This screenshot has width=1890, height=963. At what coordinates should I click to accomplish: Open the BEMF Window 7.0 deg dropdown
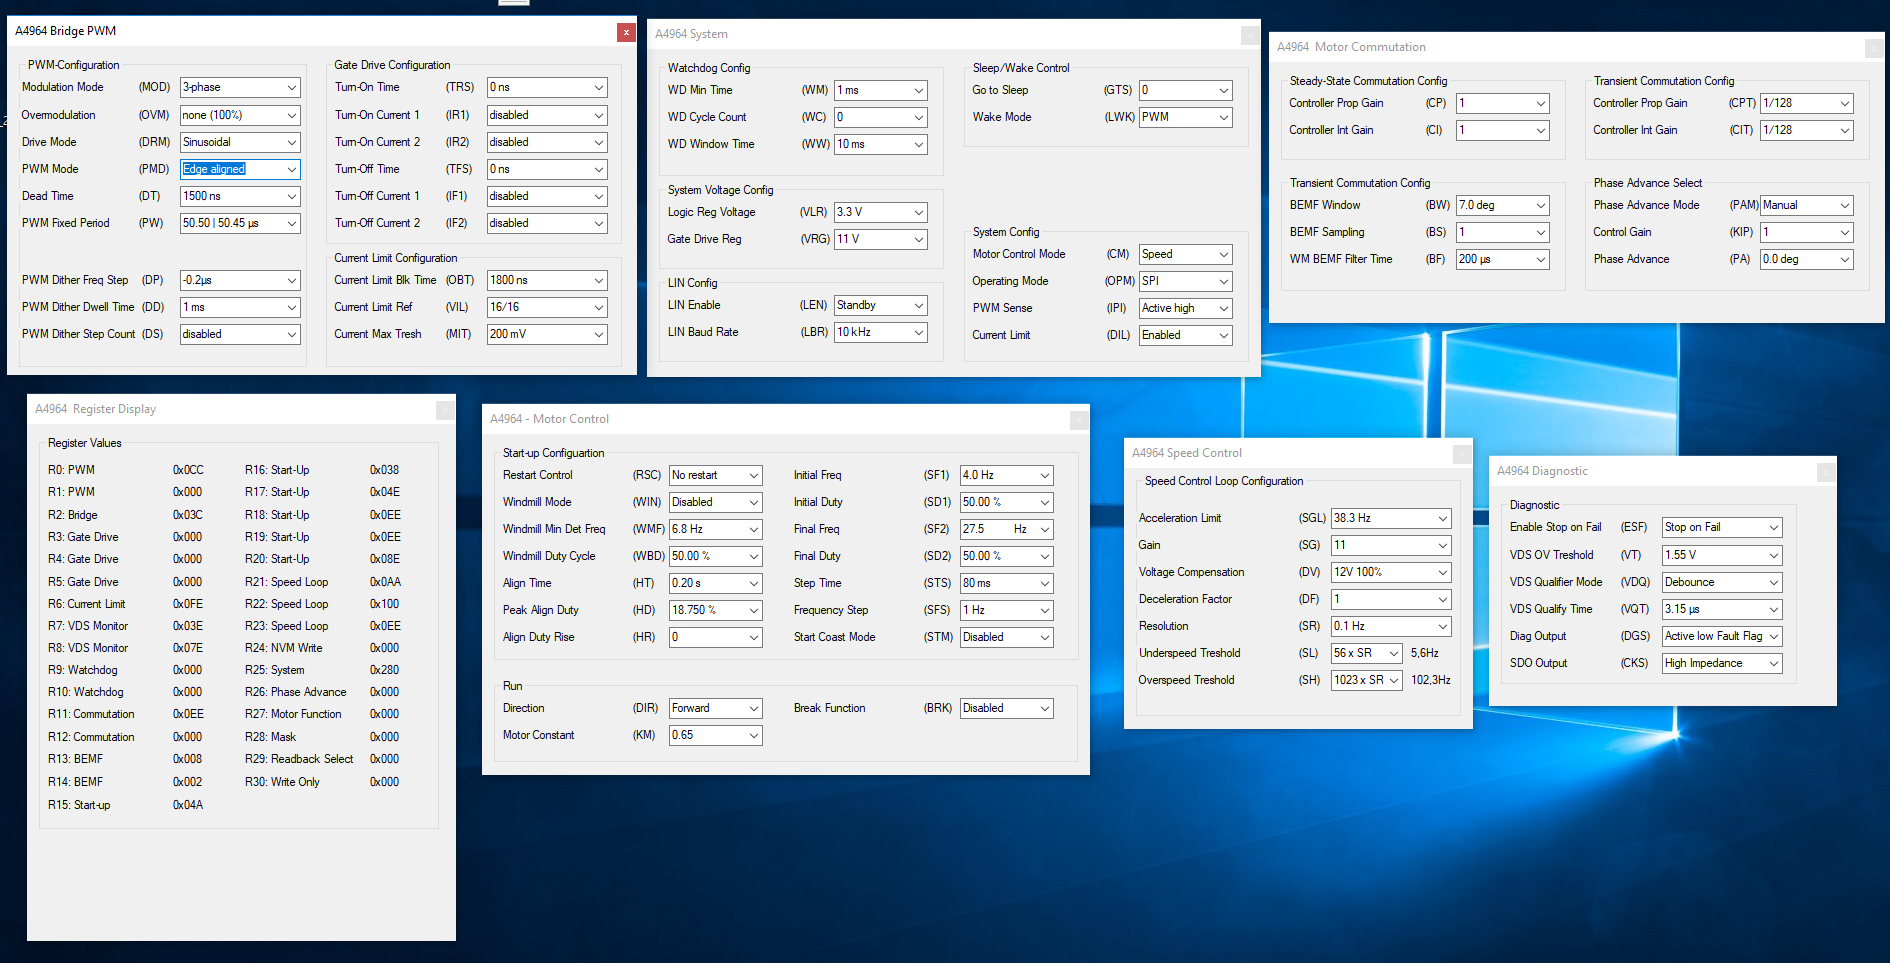(1503, 205)
